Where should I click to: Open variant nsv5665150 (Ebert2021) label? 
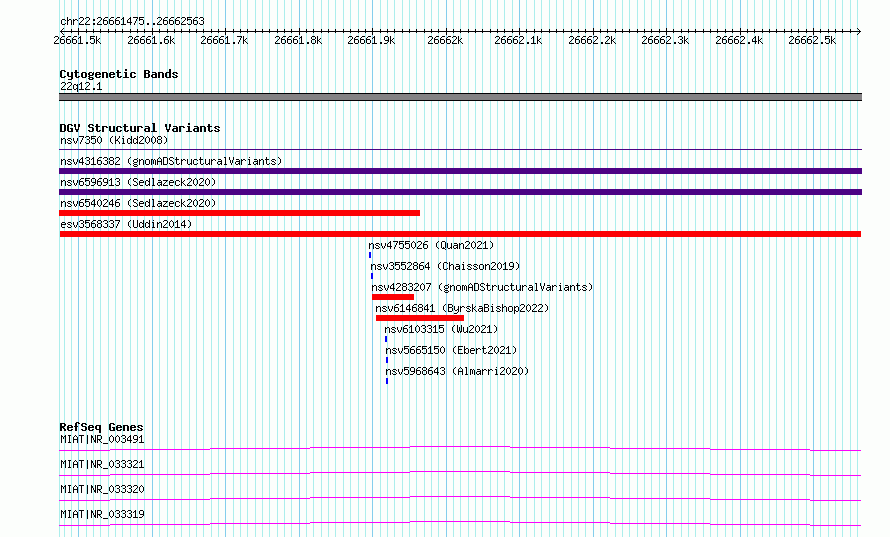[x=451, y=350]
